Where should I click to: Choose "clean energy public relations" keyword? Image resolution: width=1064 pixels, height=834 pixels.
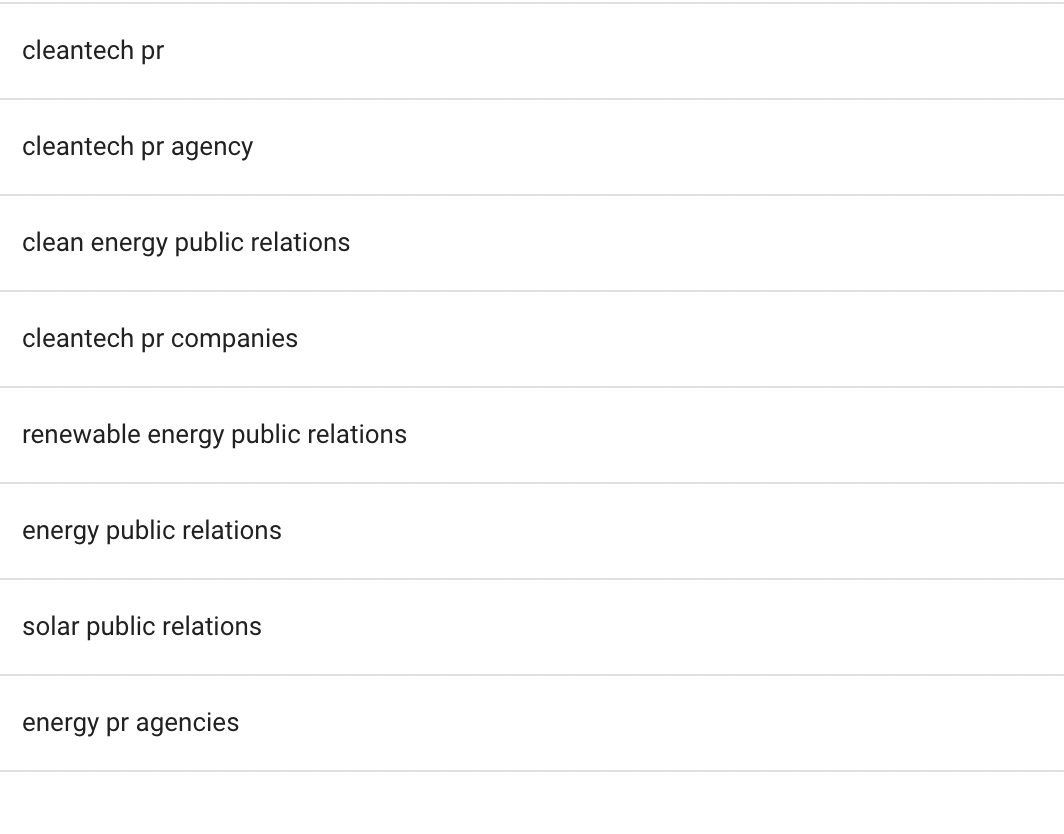(186, 243)
